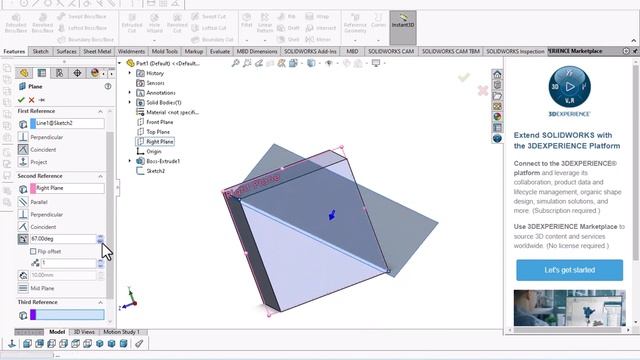The height and width of the screenshot is (360, 640).
Task: Expand the Annotations tree node
Action: (130, 93)
